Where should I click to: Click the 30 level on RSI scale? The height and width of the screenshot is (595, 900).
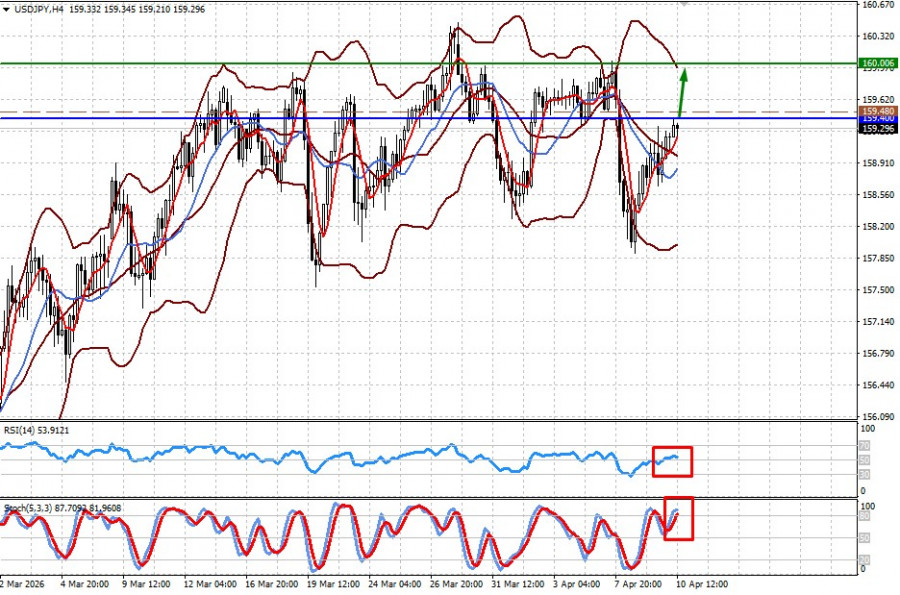864,475
